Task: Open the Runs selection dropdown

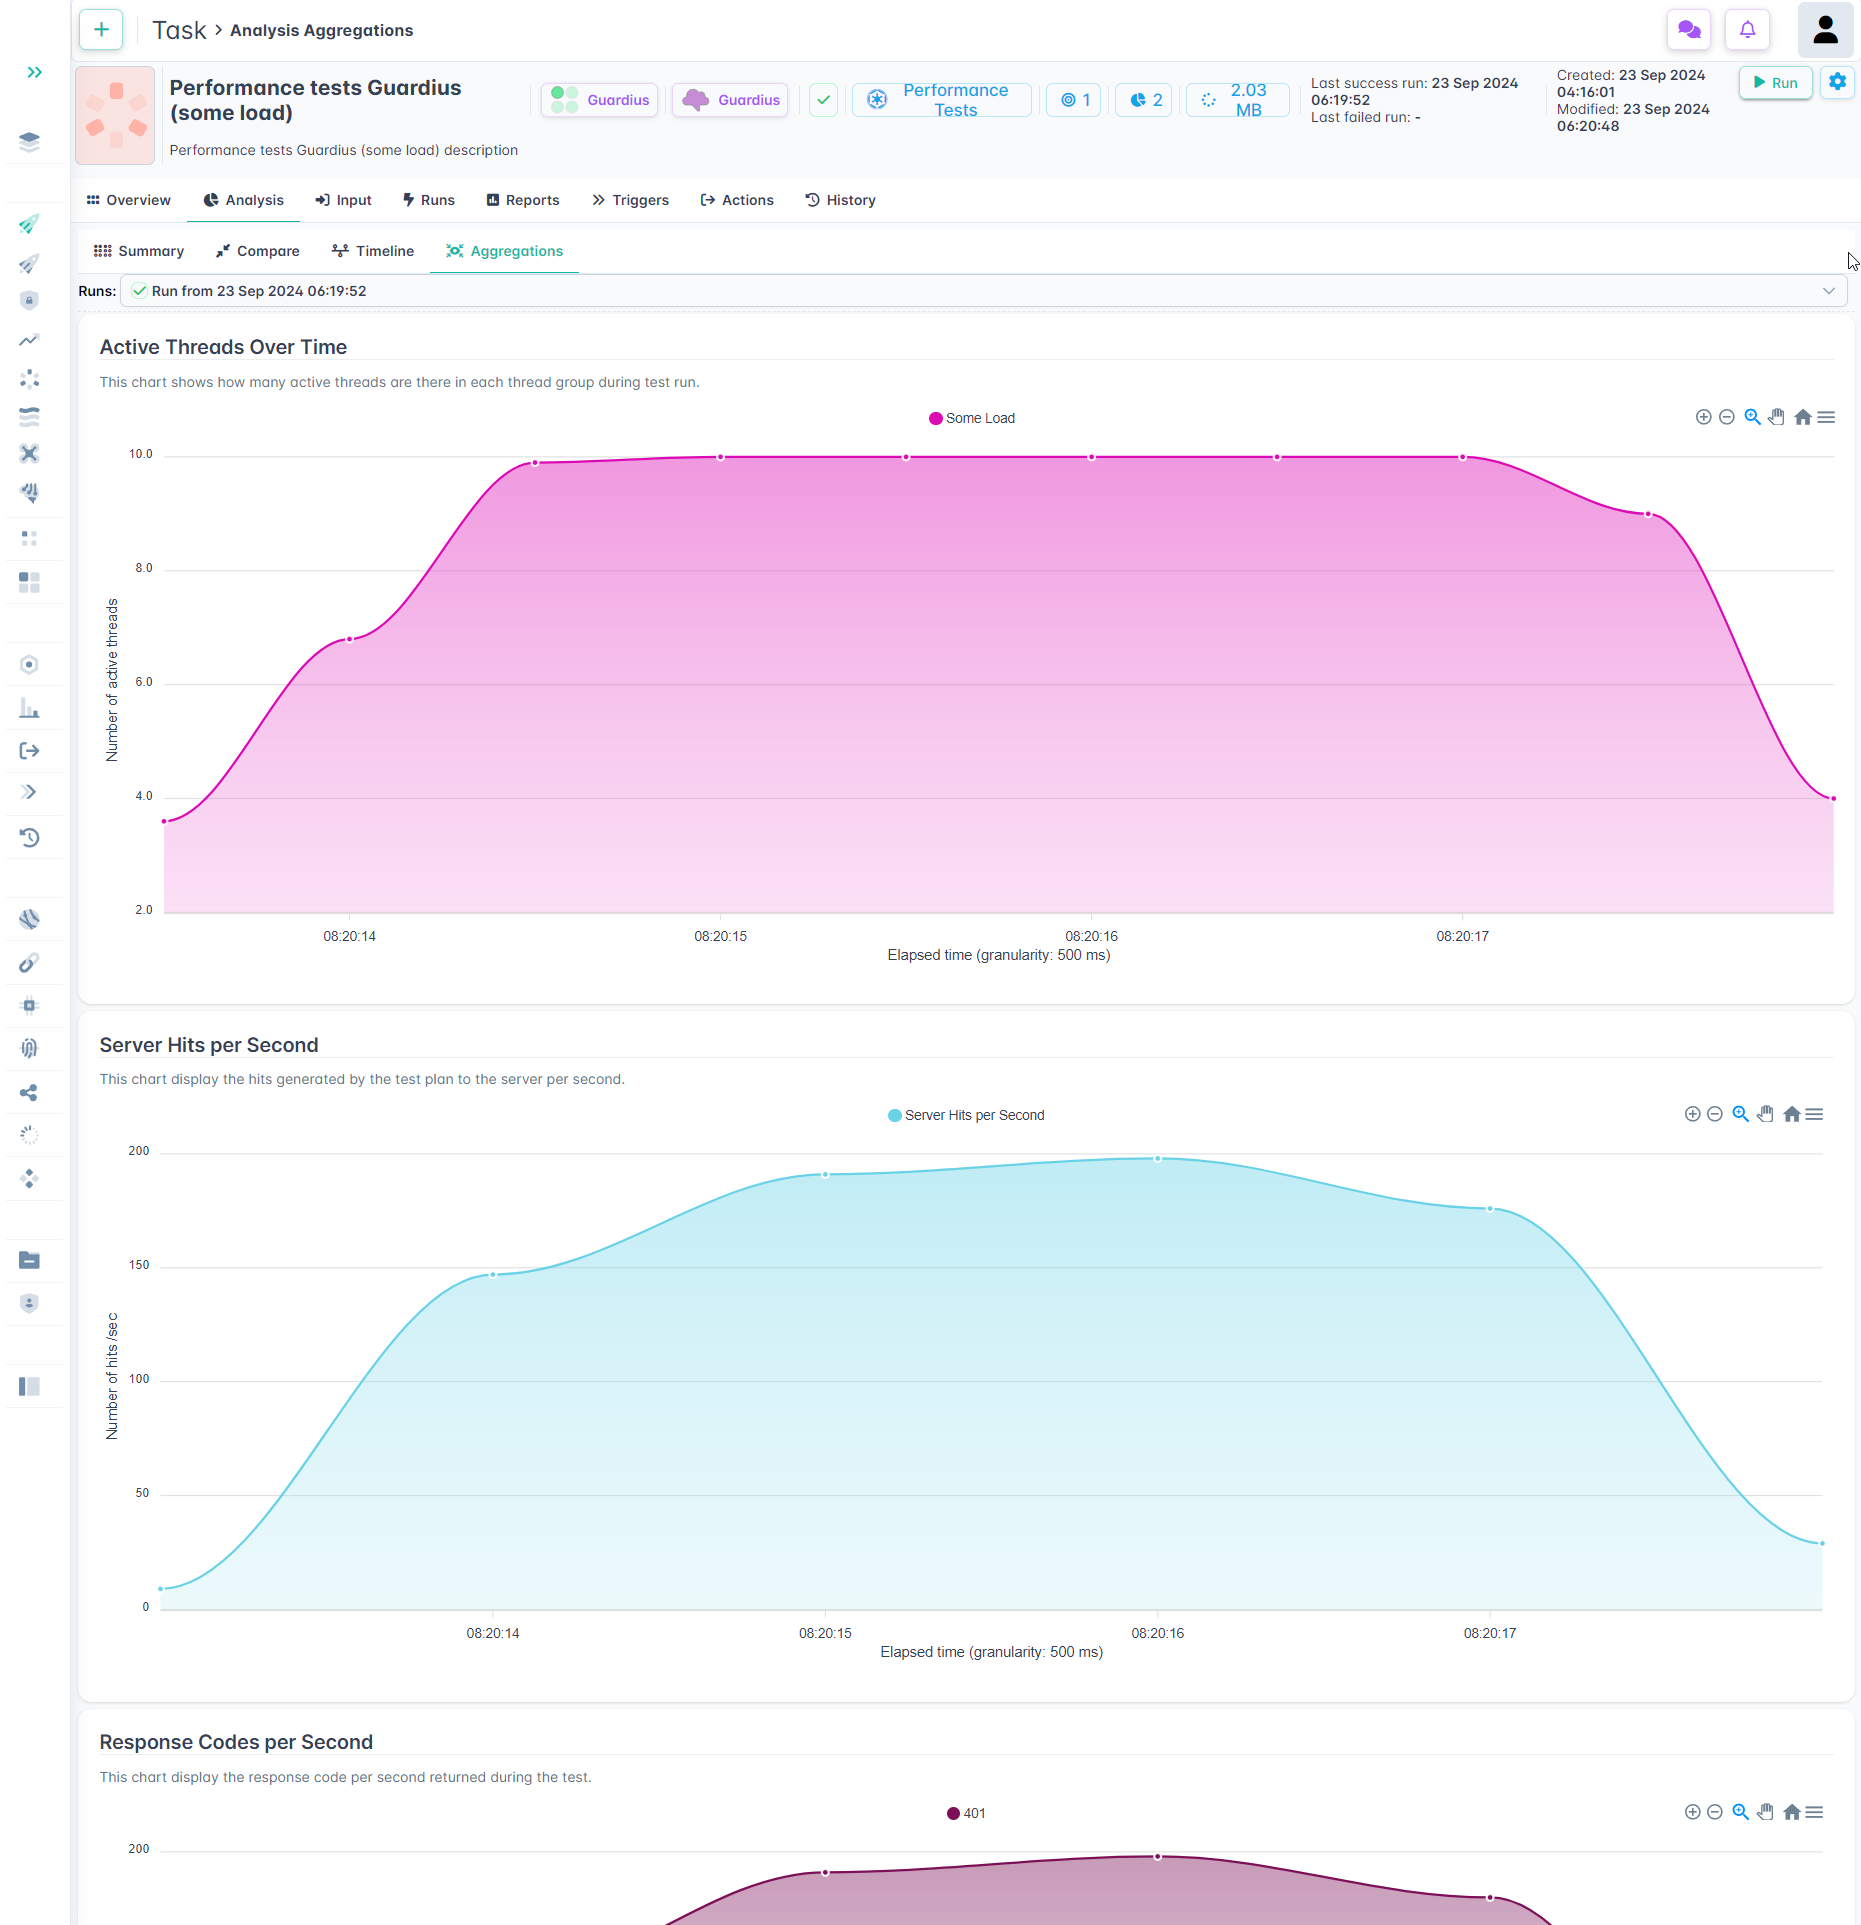Action: coord(984,291)
